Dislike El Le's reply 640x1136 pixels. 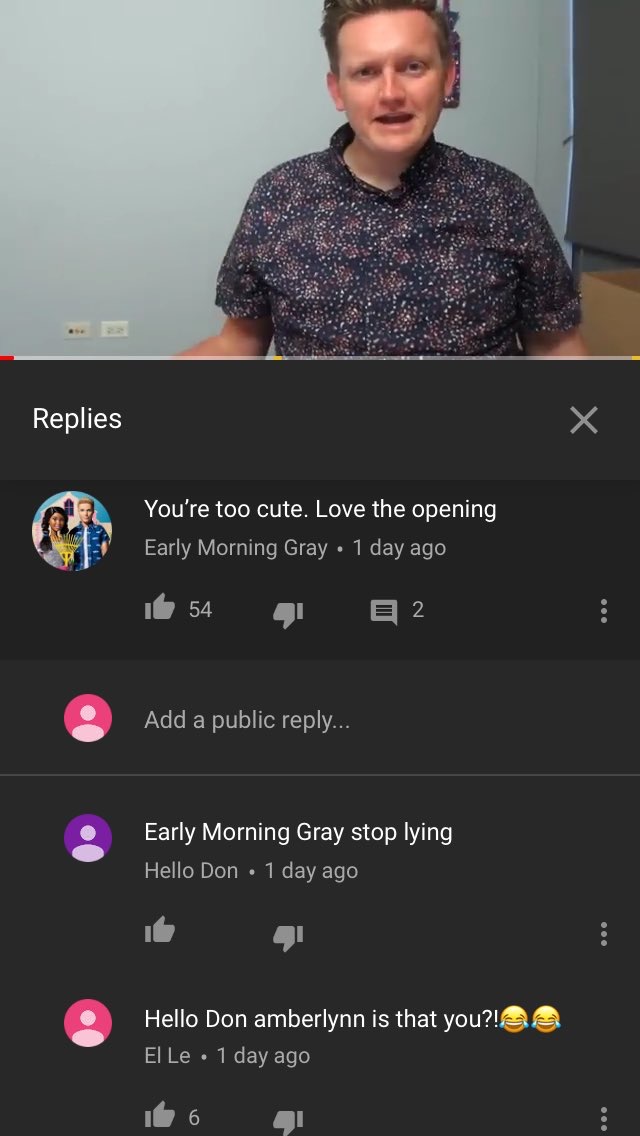point(288,1122)
